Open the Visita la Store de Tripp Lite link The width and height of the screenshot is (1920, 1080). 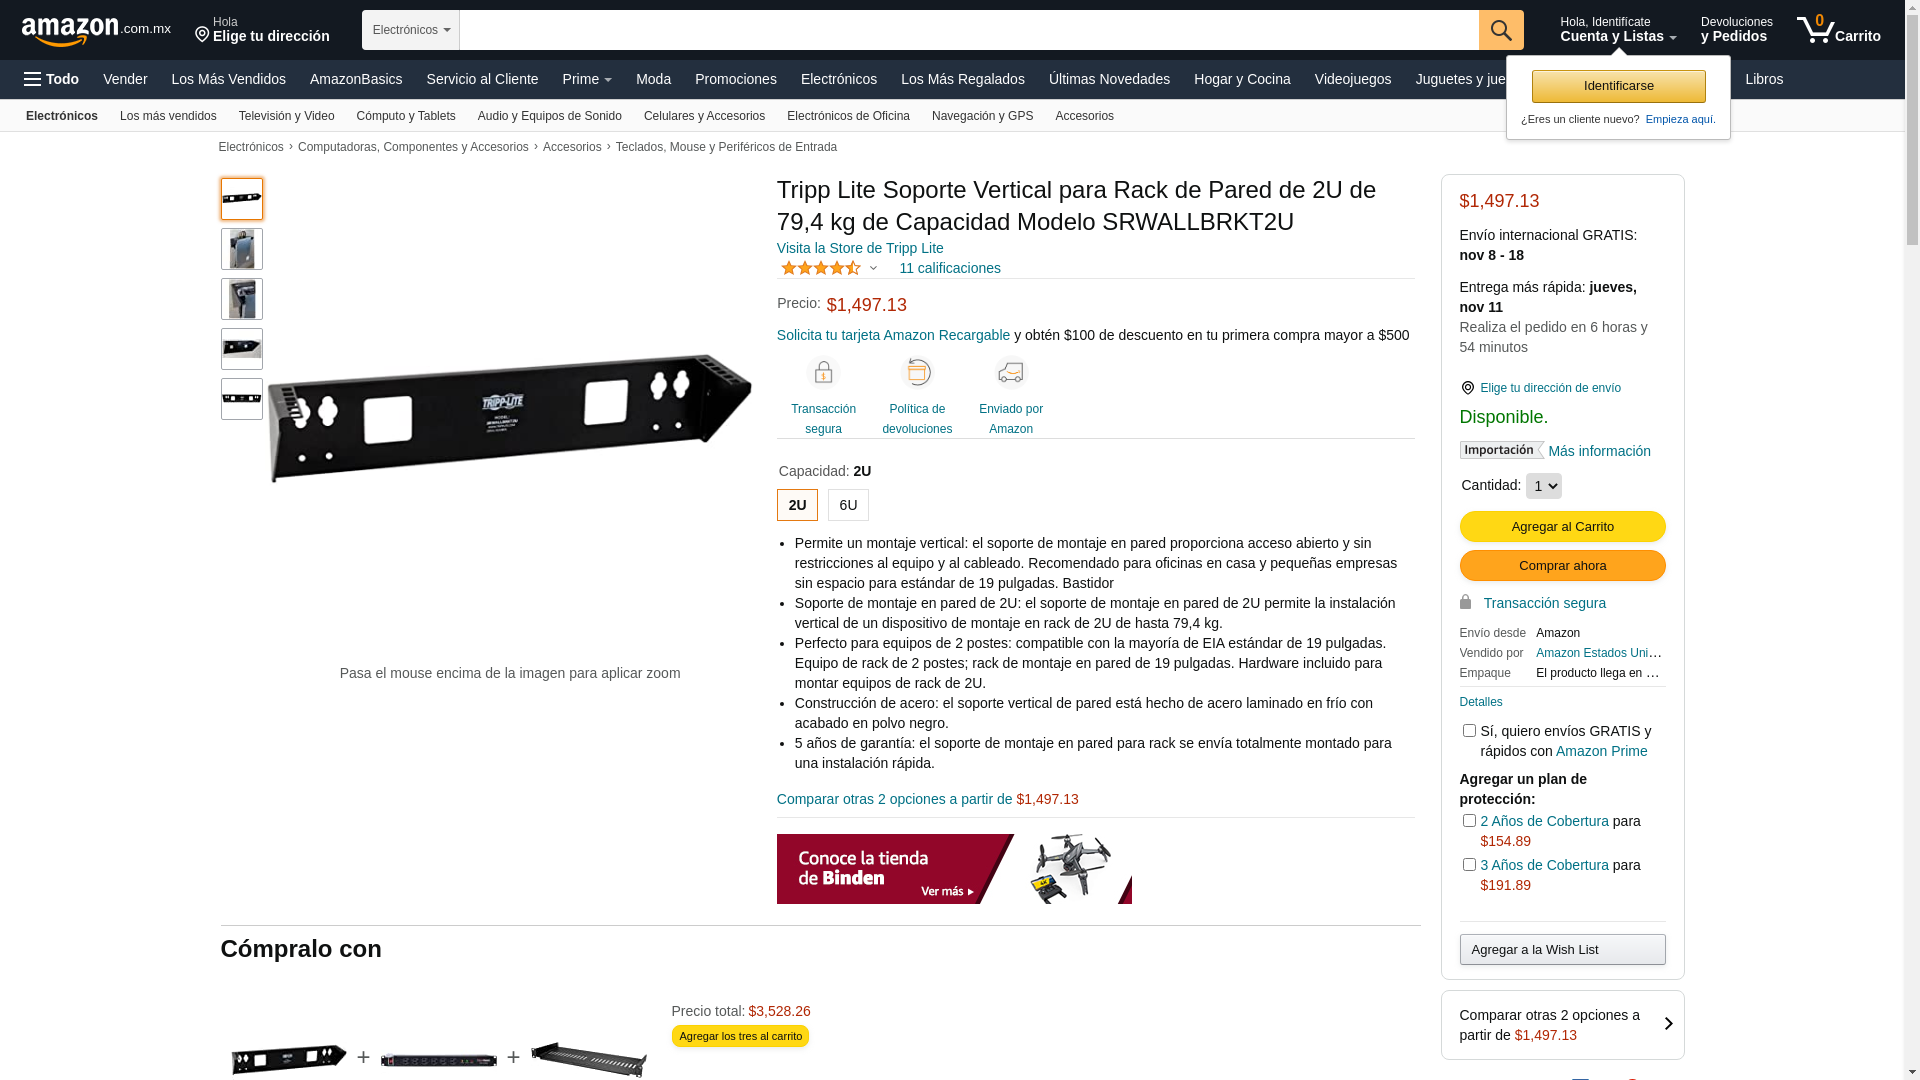[860, 248]
